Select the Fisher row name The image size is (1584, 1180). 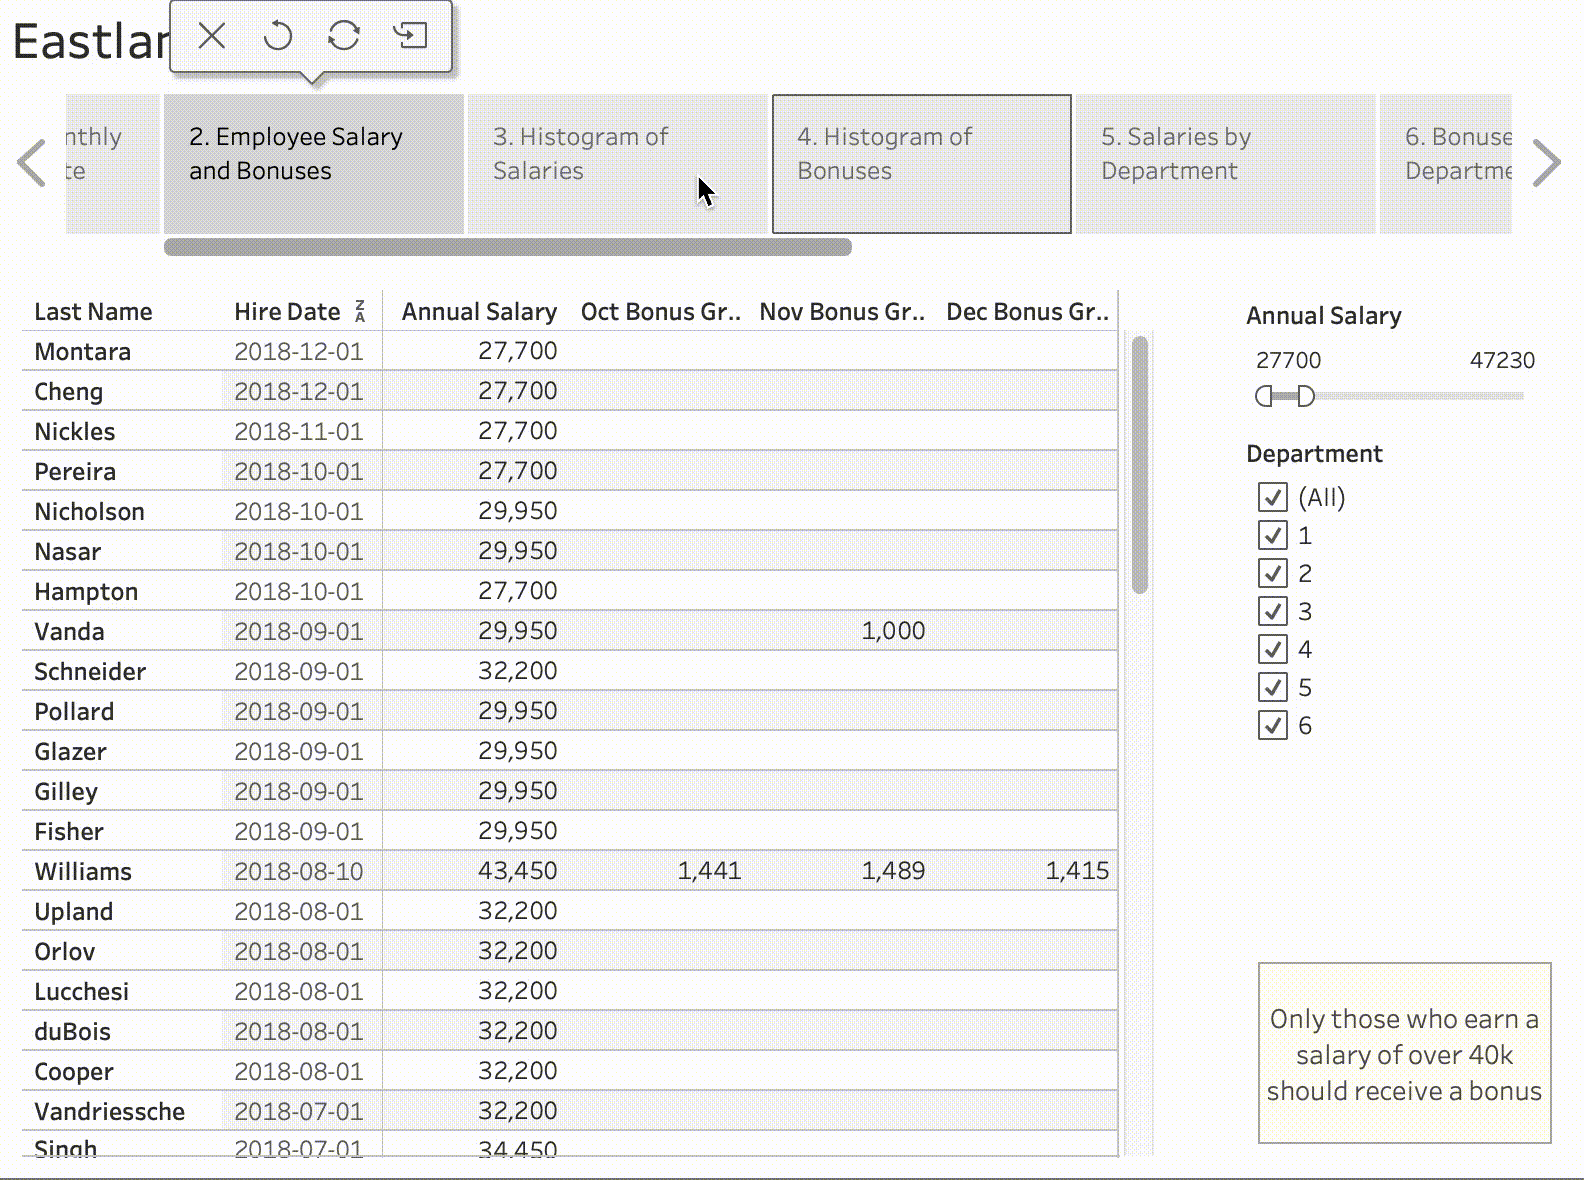(x=68, y=832)
